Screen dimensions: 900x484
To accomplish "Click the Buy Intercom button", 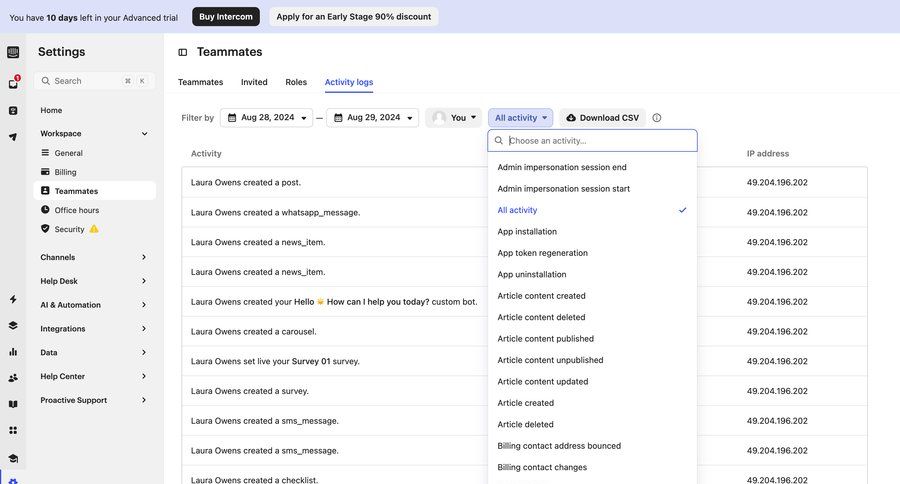I will coord(226,17).
